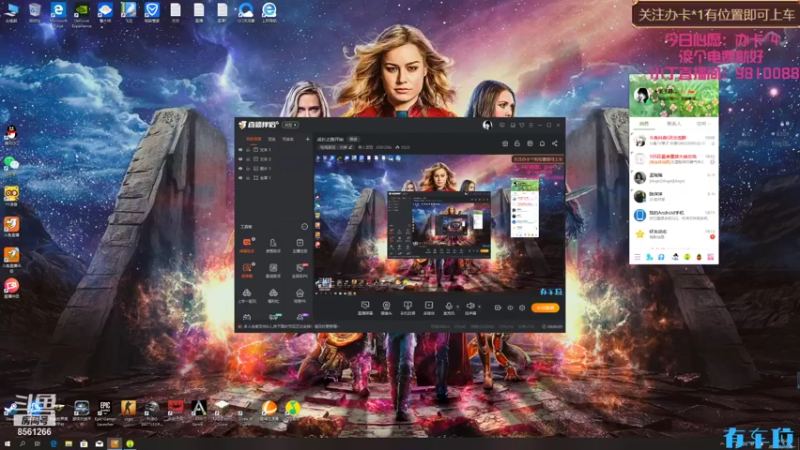Add a new scene with the plus icon
Viewport: 800px width, 450px height.
point(307,139)
